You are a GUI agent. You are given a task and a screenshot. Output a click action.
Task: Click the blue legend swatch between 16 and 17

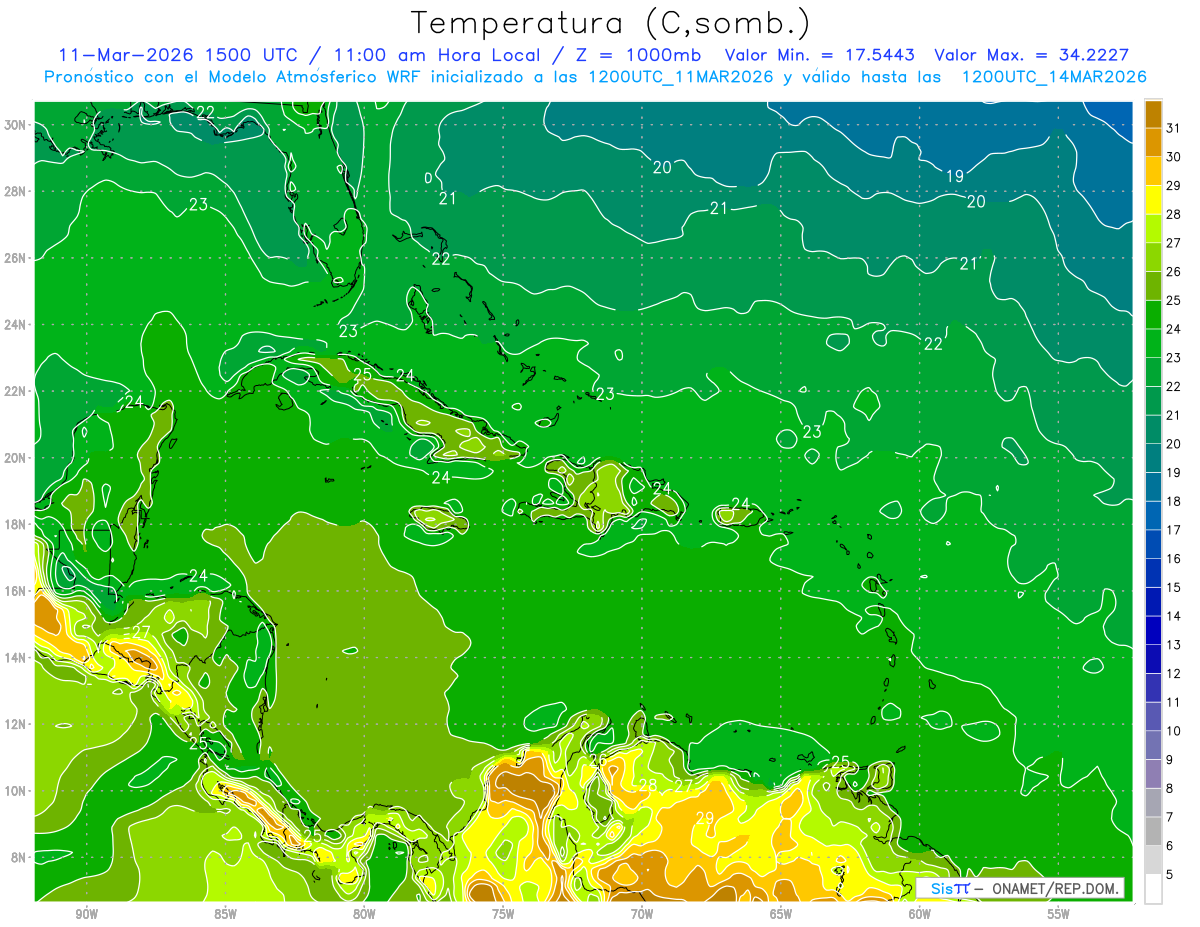[x=1153, y=545]
